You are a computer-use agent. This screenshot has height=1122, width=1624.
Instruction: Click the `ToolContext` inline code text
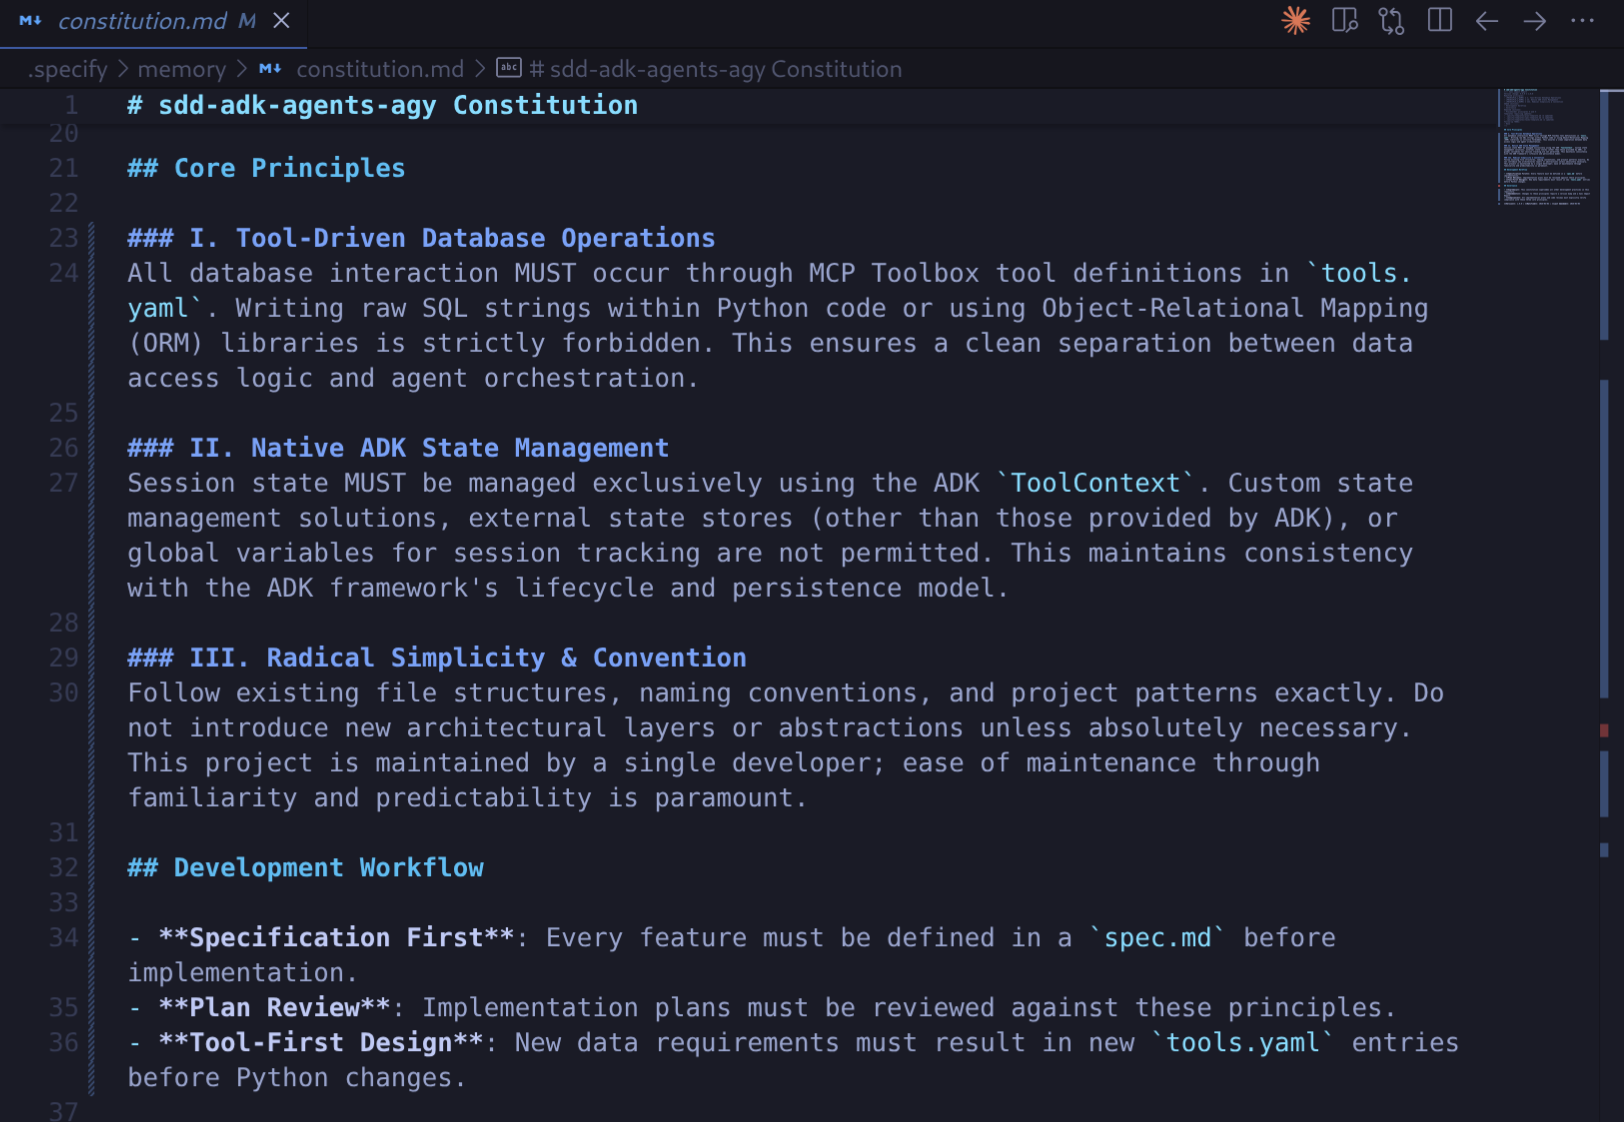1095,483
